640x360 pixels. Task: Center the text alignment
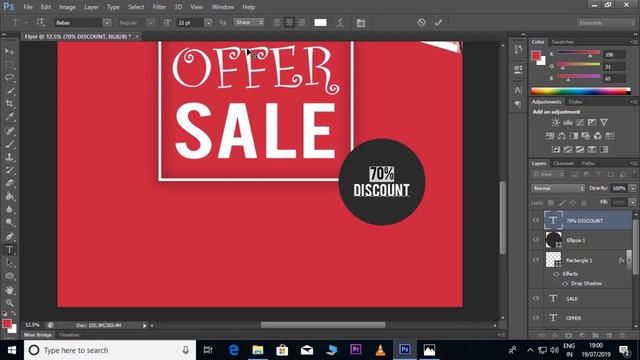click(289, 23)
